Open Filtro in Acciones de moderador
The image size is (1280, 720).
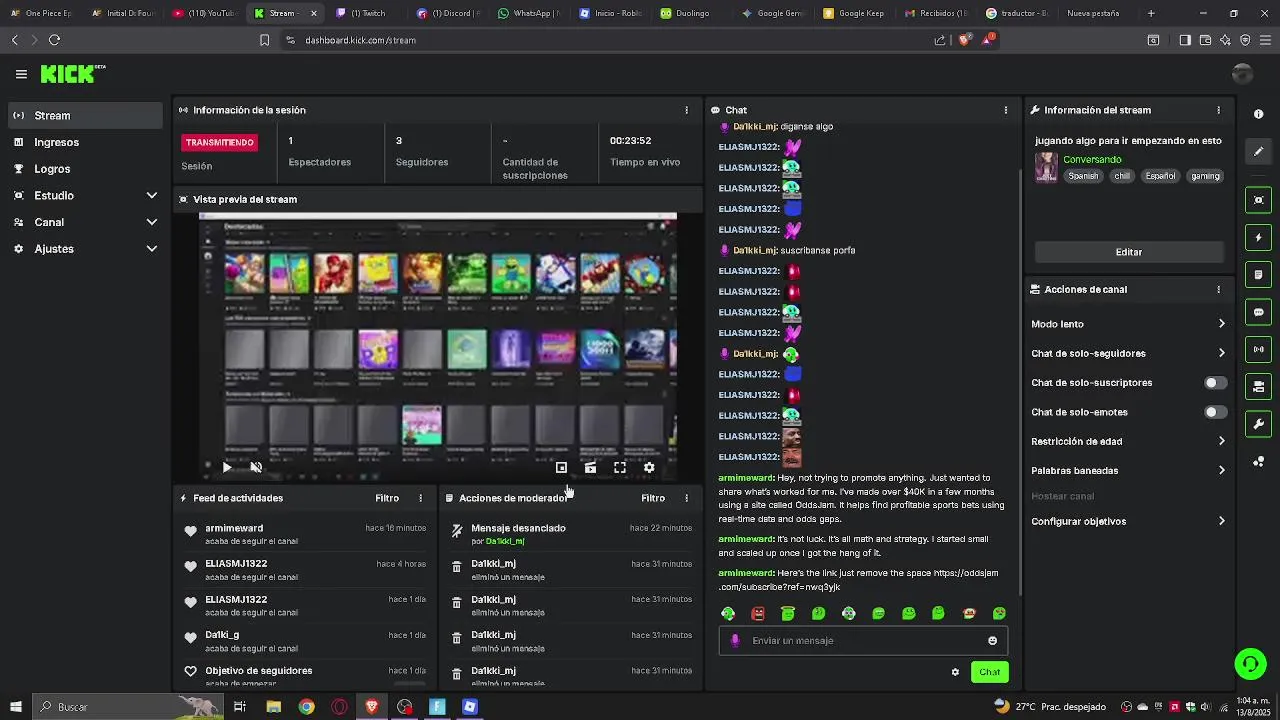point(653,498)
